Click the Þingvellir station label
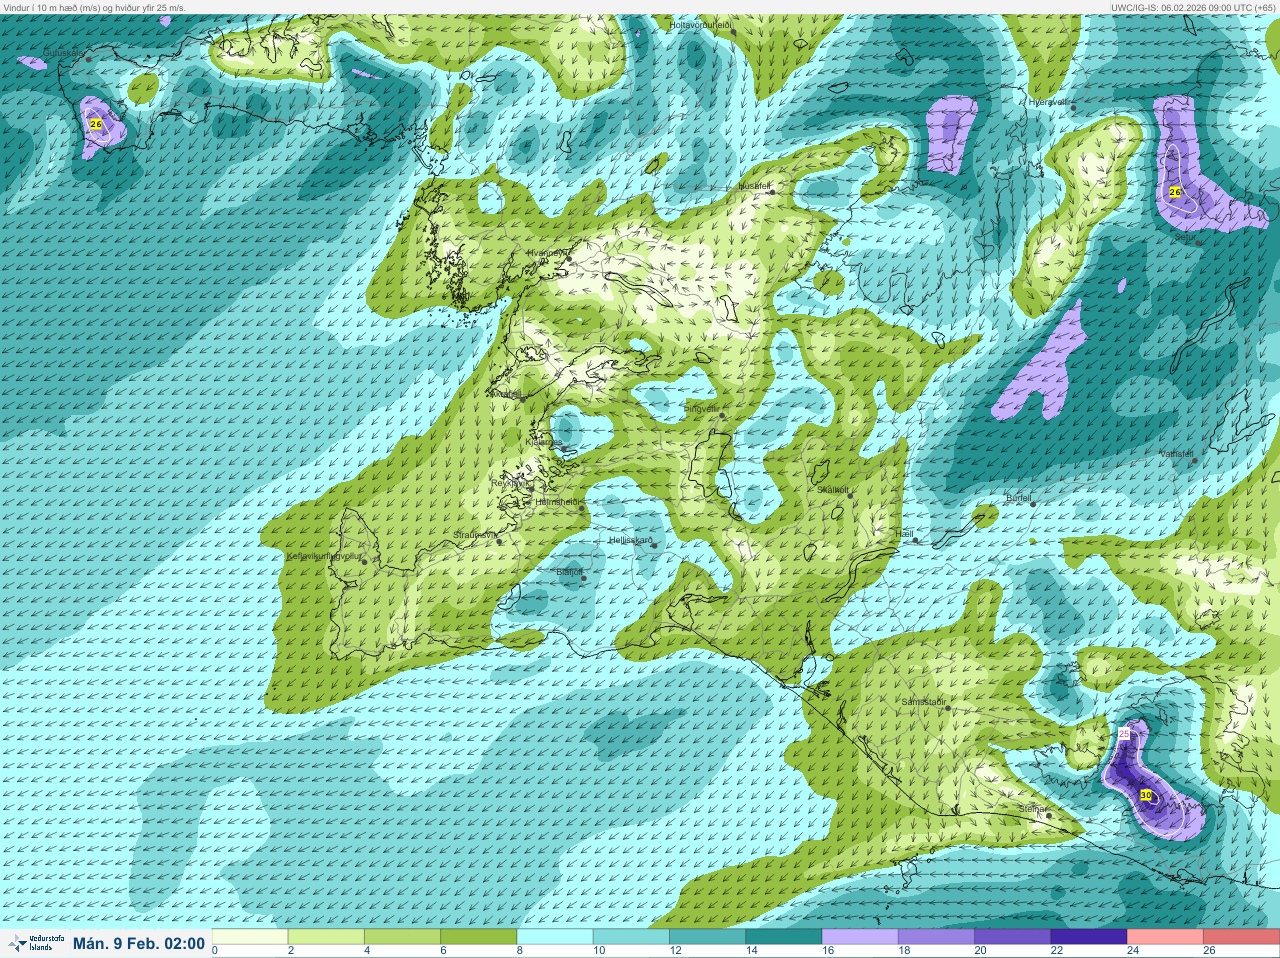This screenshot has width=1280, height=958. pyautogui.click(x=701, y=409)
